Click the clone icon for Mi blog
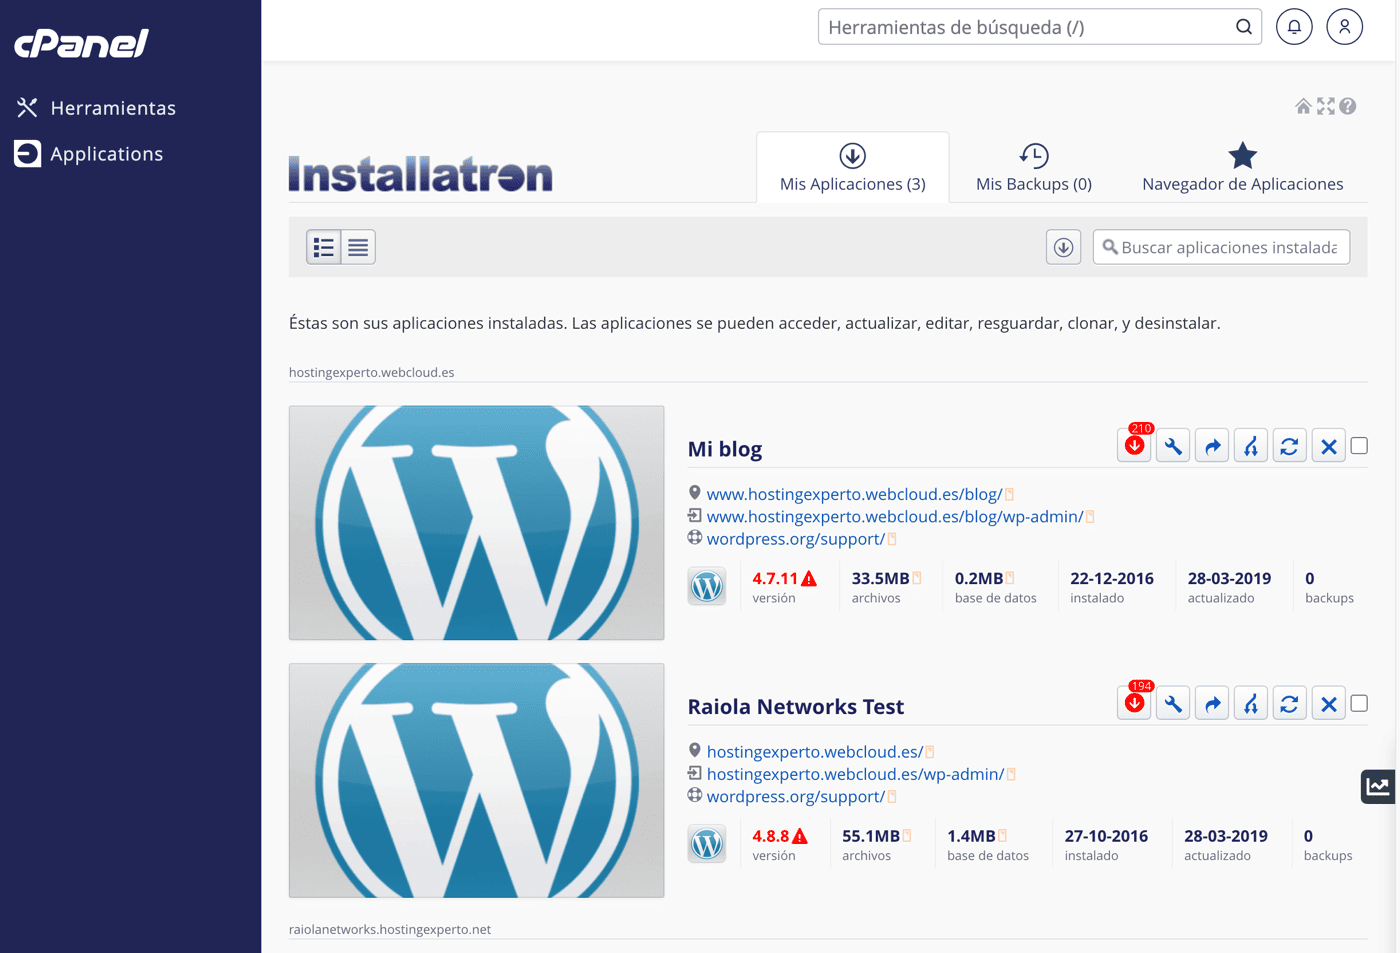Image resolution: width=1400 pixels, height=953 pixels. tap(1251, 446)
